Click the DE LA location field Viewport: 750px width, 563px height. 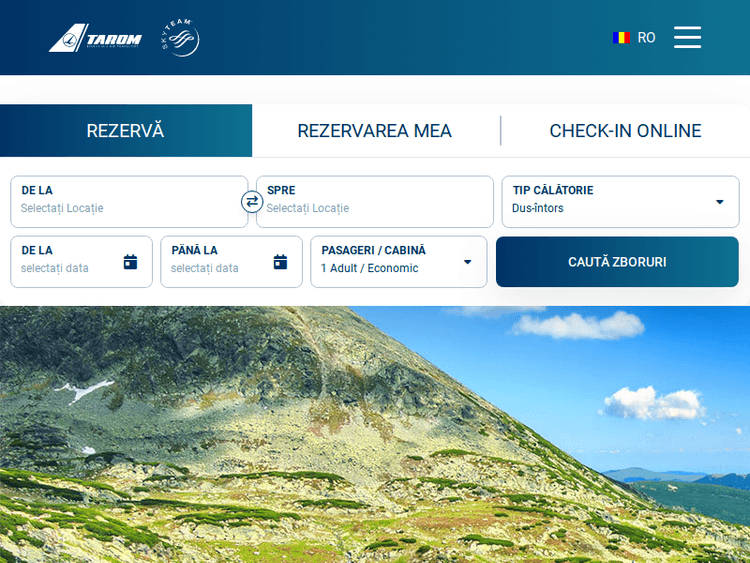click(129, 202)
